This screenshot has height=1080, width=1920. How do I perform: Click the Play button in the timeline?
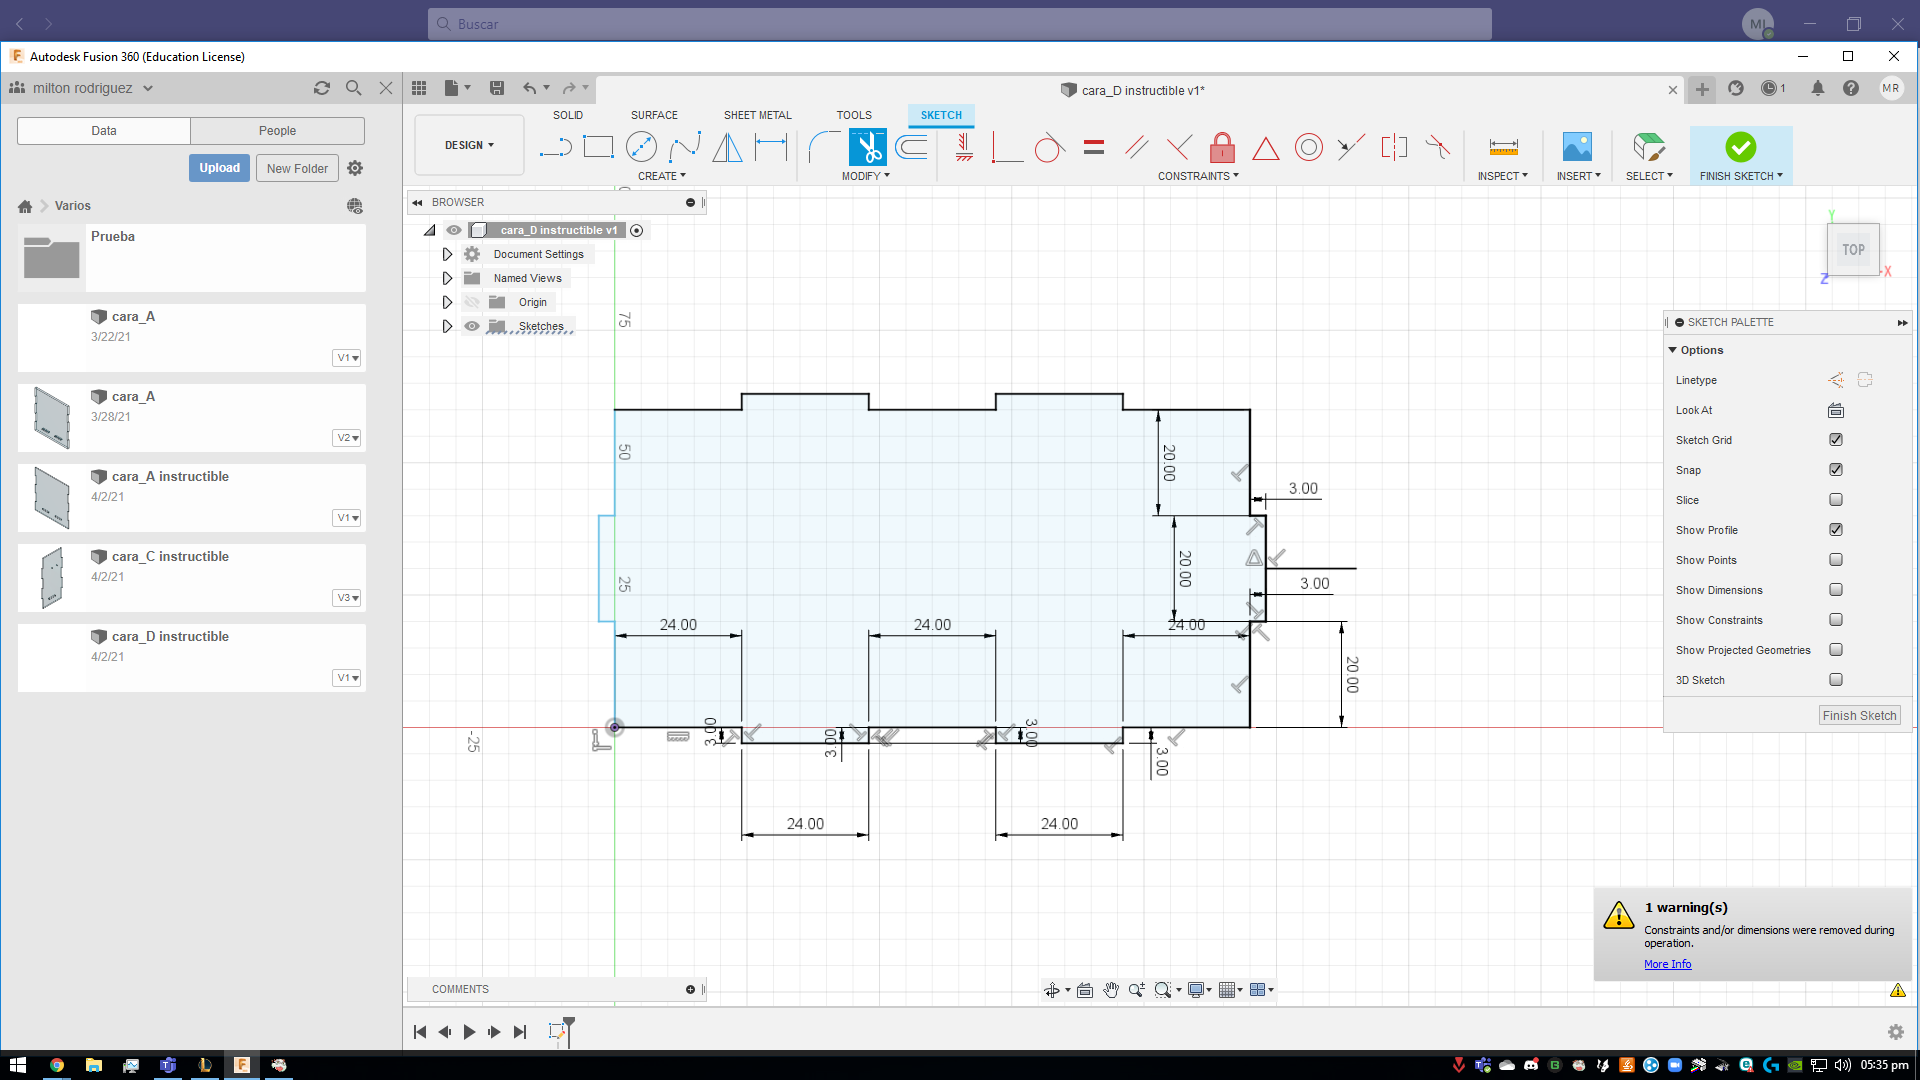(x=469, y=1032)
